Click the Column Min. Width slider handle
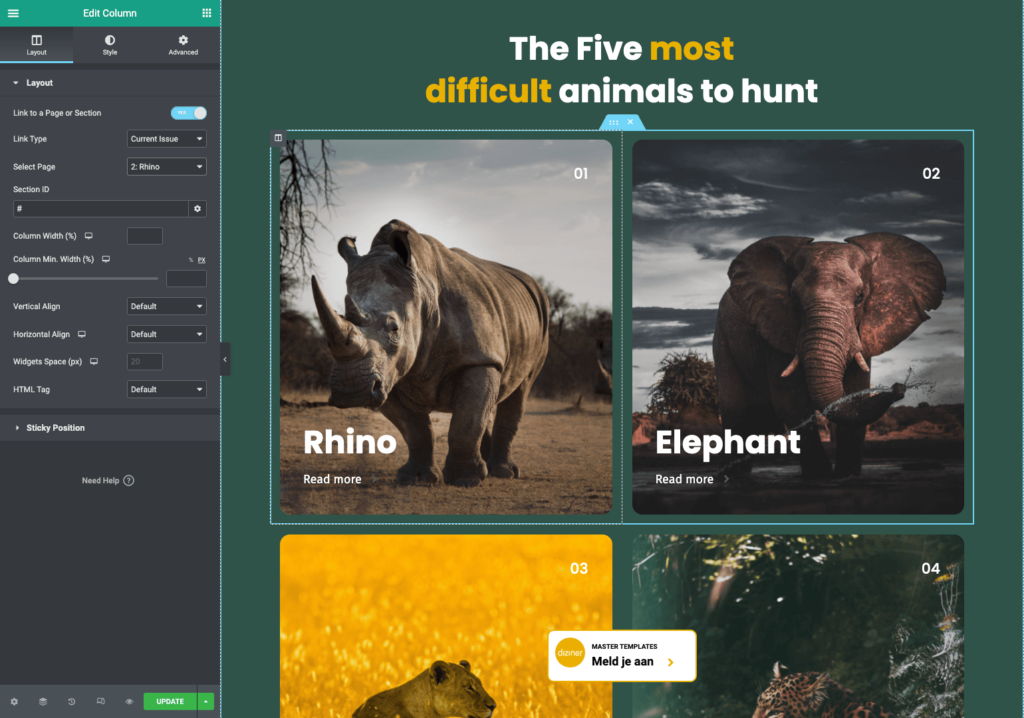The height and width of the screenshot is (718, 1024). click(x=14, y=279)
